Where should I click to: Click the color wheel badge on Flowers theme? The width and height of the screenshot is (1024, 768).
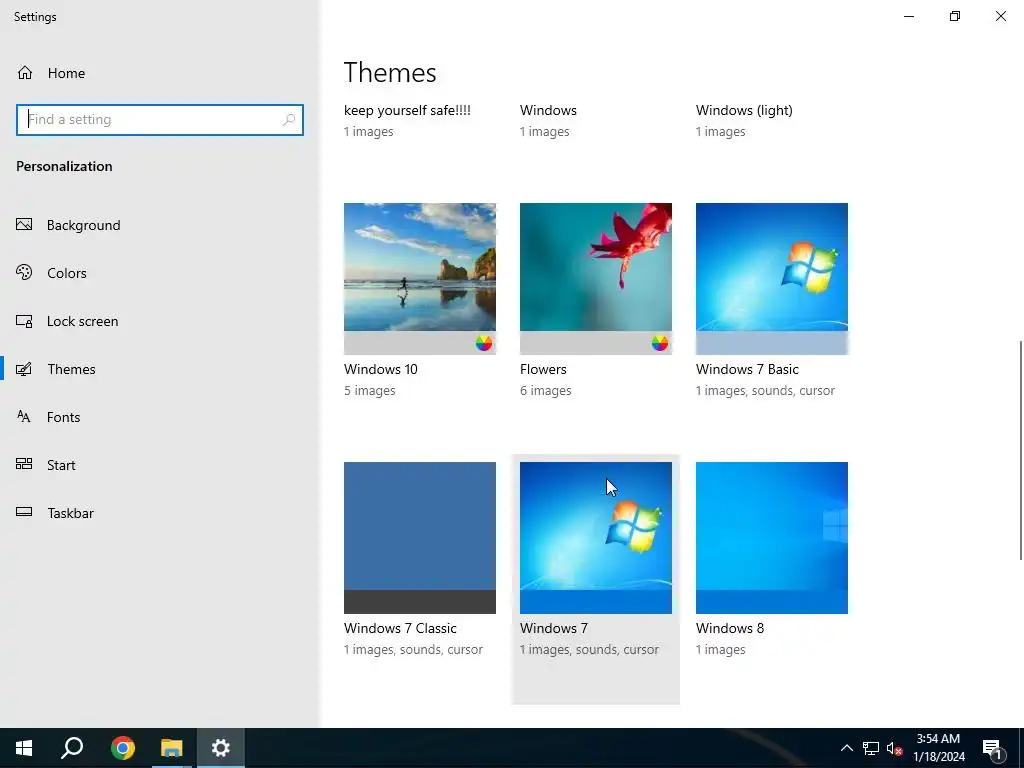pos(660,343)
